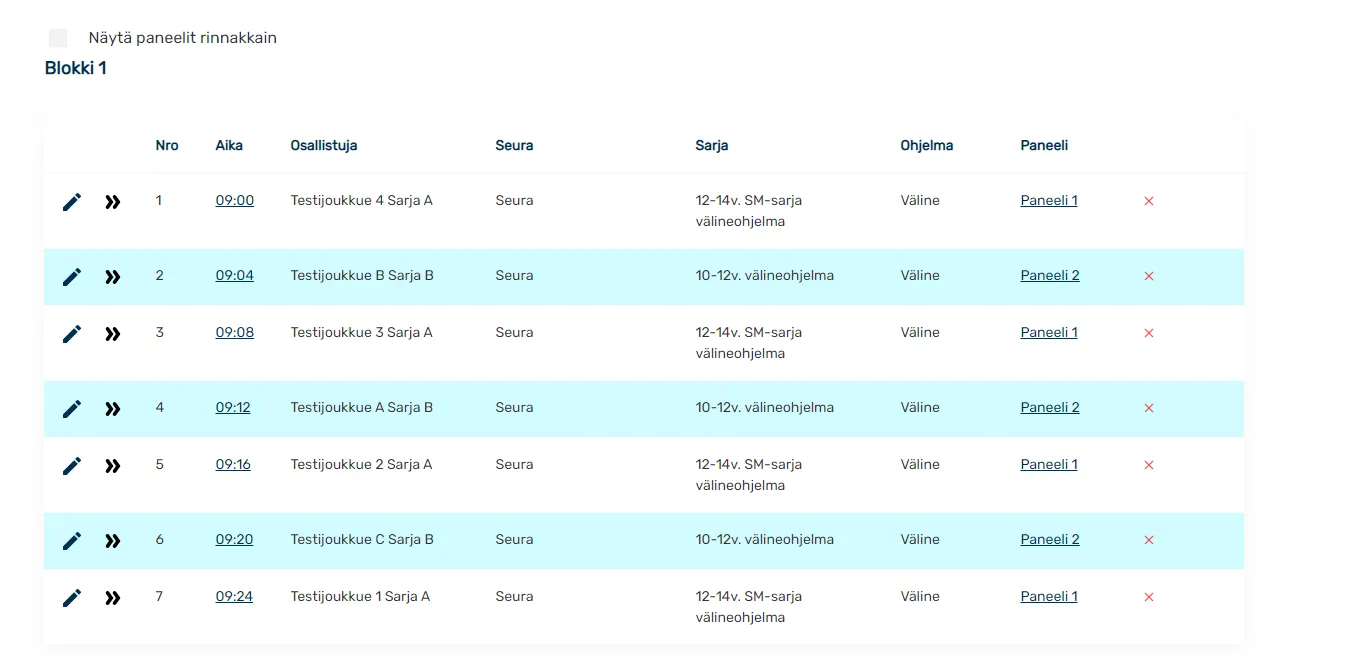Click the Sarja column header

(x=712, y=145)
